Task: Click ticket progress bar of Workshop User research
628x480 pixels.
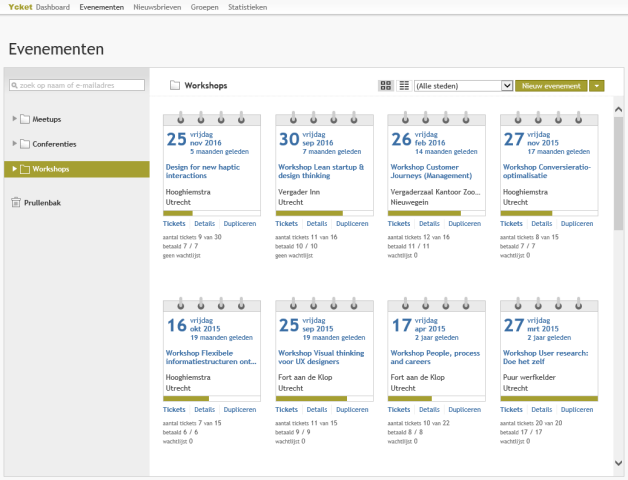Action: pyautogui.click(x=548, y=398)
